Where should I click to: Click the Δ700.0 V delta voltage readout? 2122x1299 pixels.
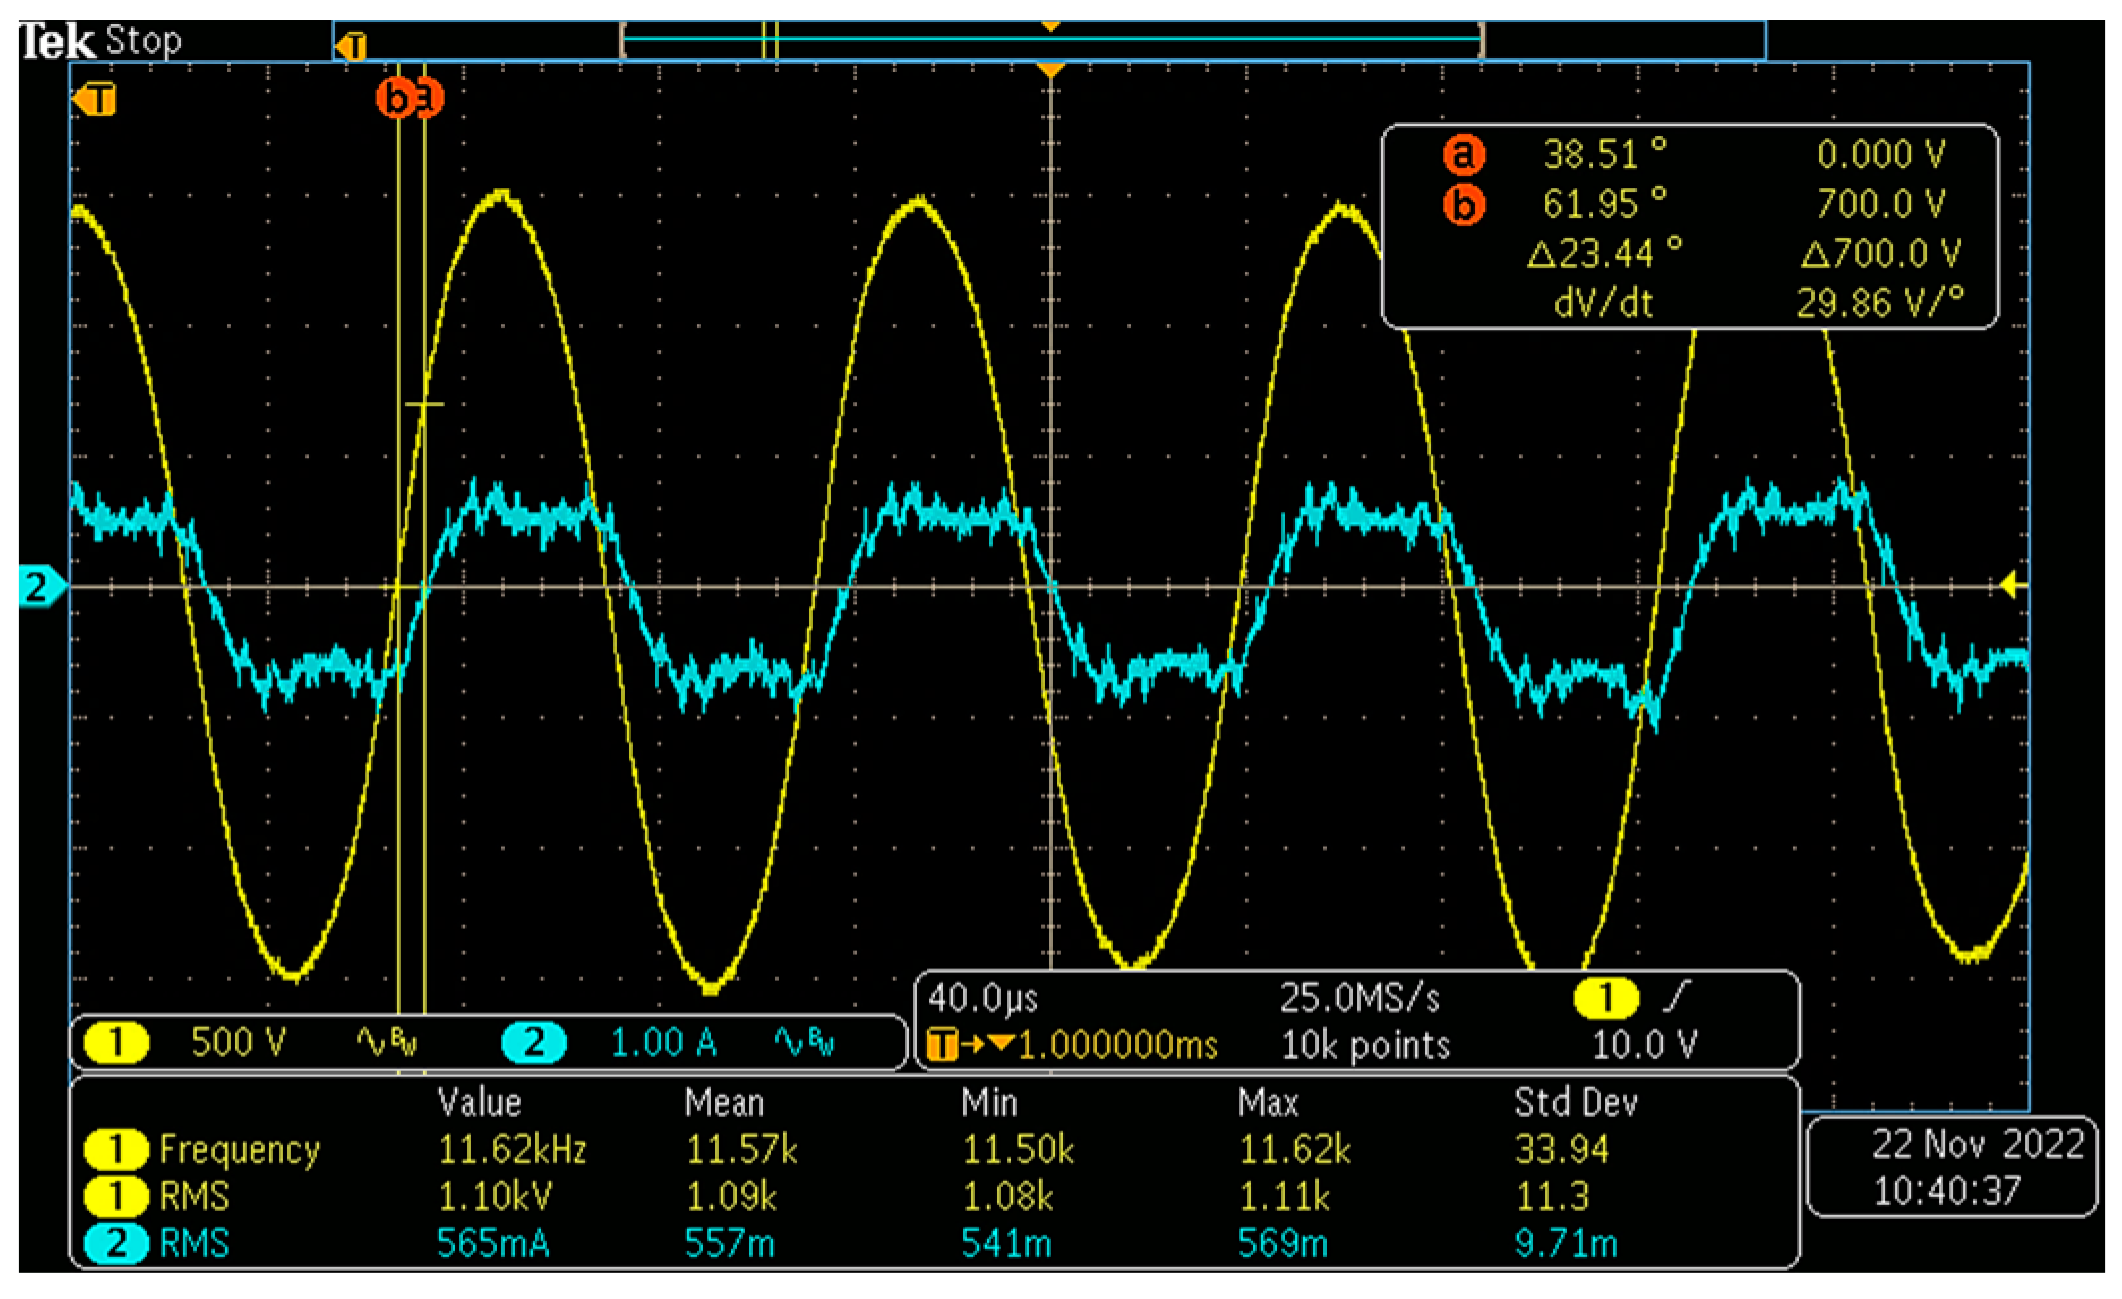[1881, 253]
